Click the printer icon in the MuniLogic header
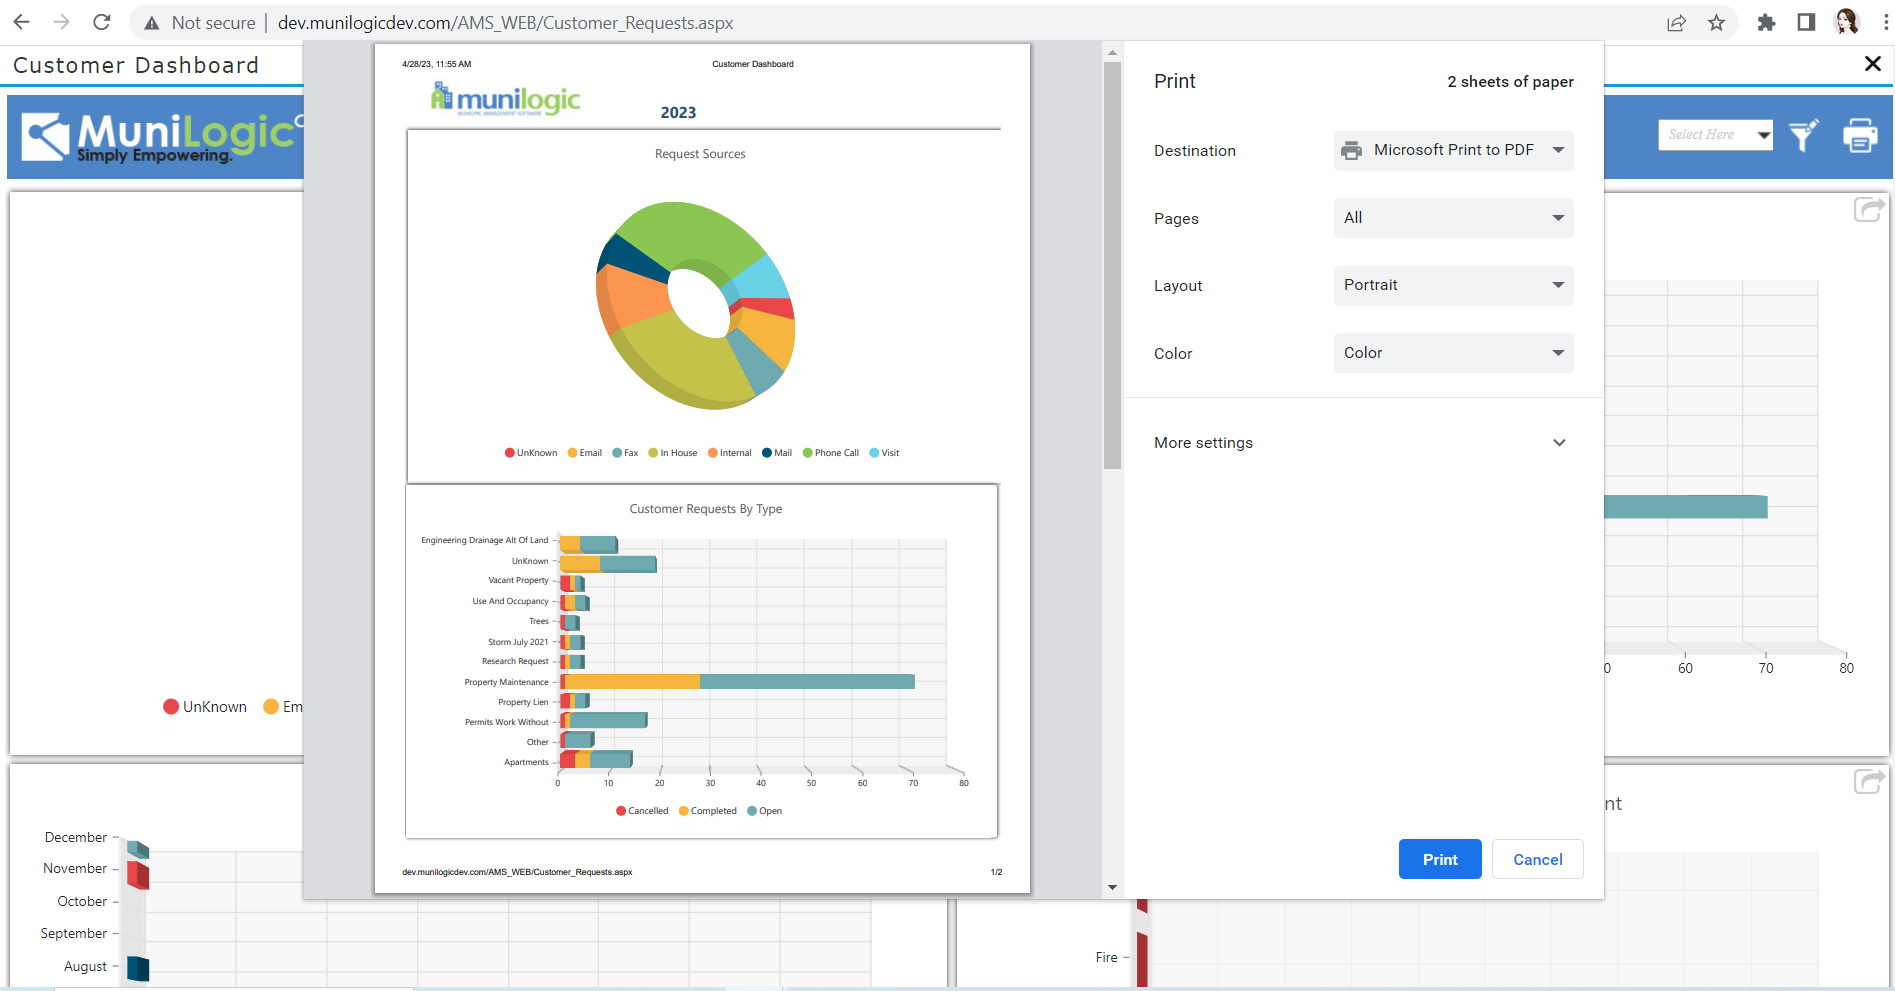 click(1860, 134)
